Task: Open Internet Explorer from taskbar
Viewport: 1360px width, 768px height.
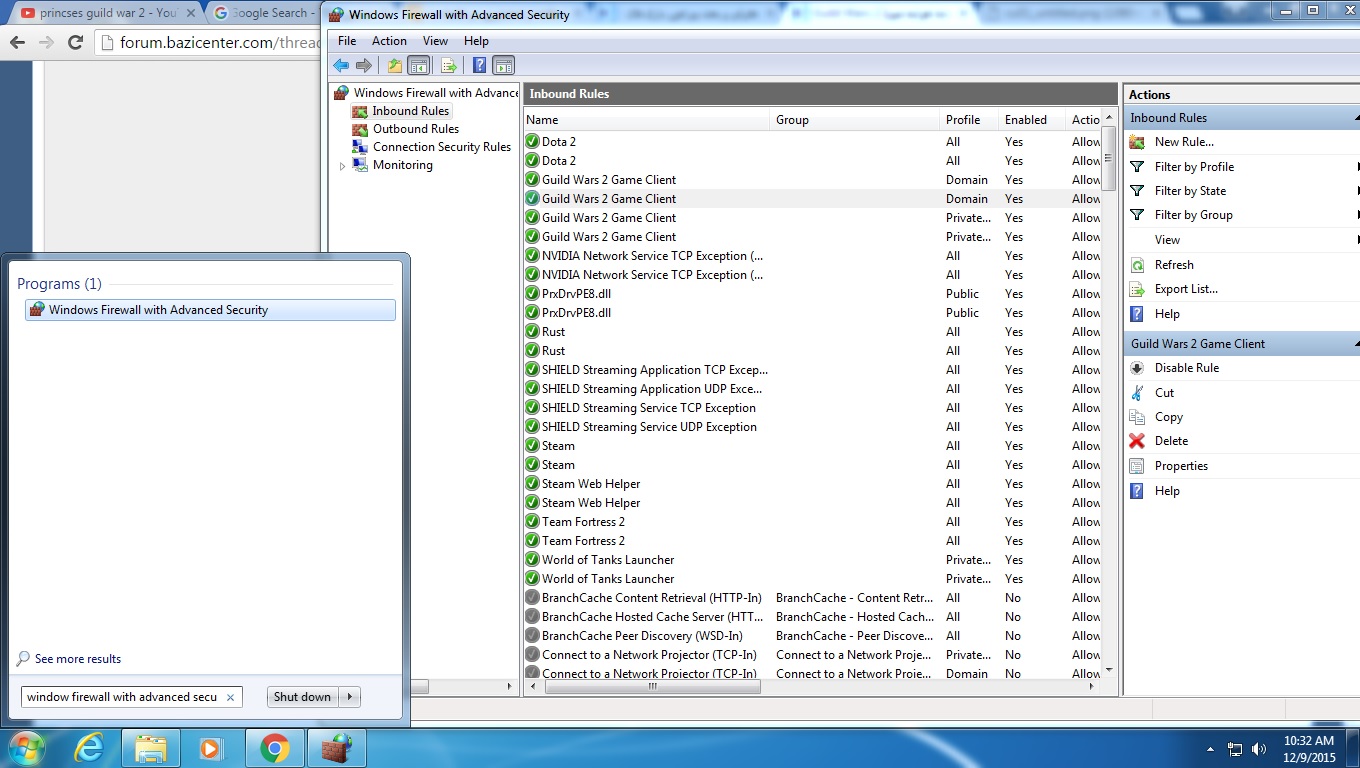Action: (x=90, y=748)
